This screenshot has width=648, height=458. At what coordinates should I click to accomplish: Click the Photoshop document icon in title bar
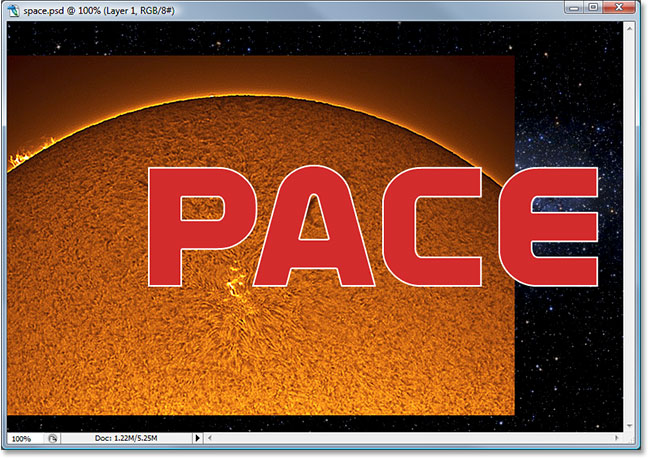coord(13,10)
